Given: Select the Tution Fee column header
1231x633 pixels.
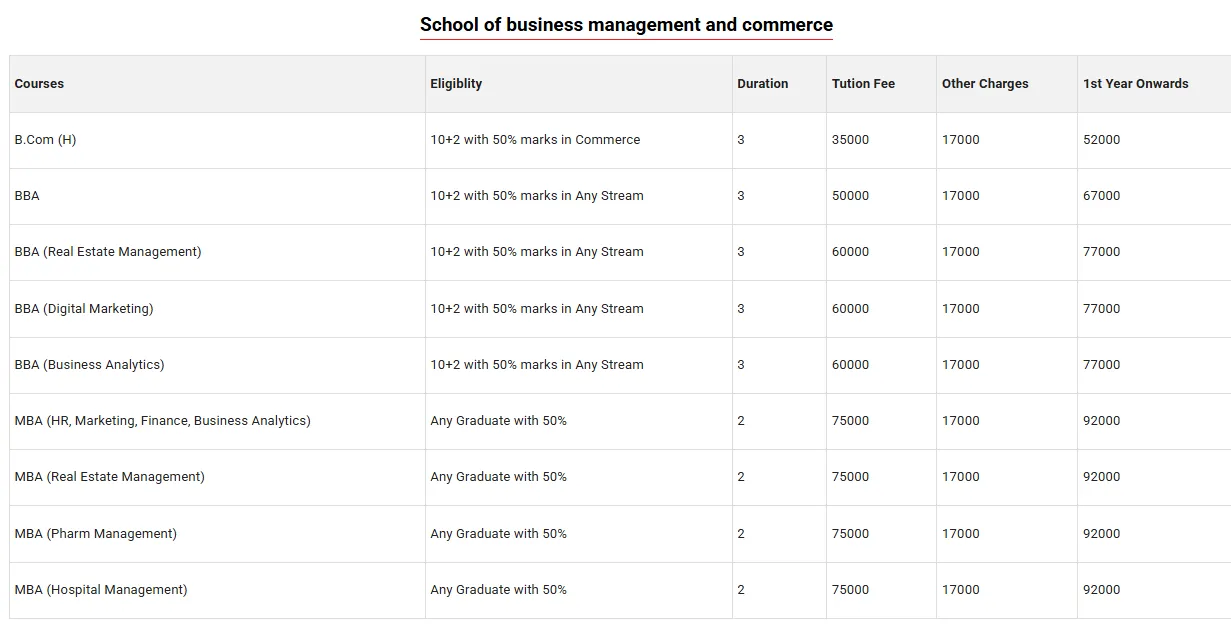Looking at the screenshot, I should click(863, 84).
